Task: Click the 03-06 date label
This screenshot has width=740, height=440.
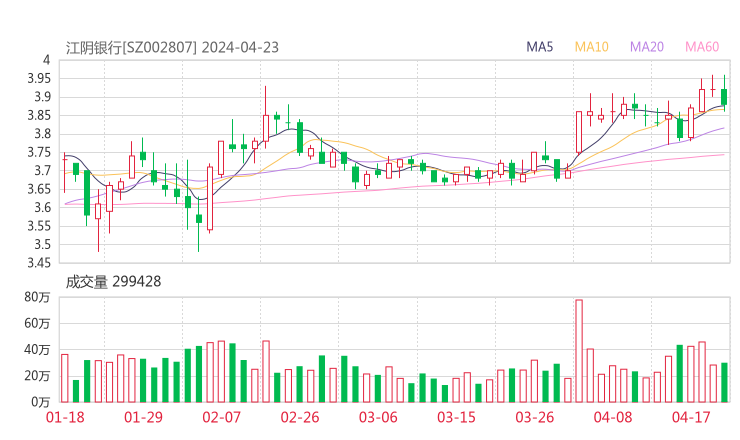Action: coord(378,417)
